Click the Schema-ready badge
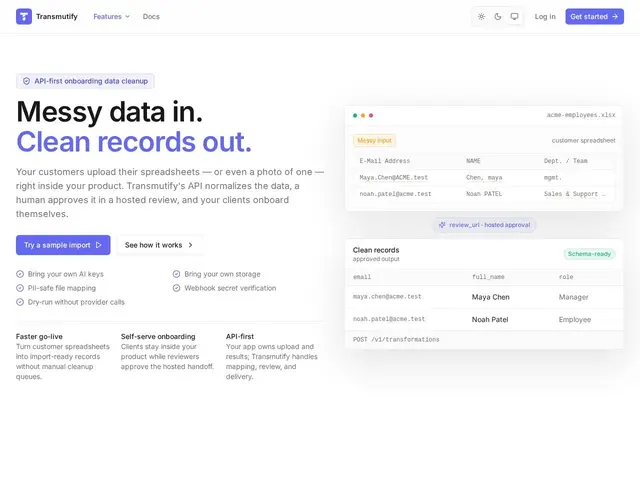This screenshot has height=480, width=640. point(589,254)
